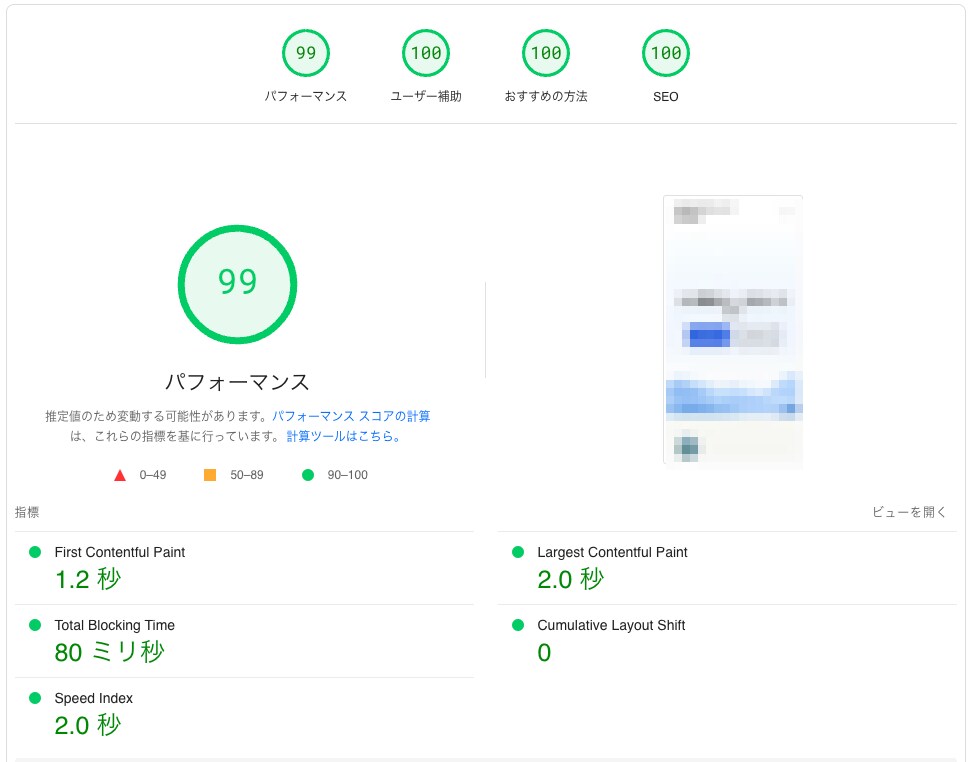The height and width of the screenshot is (762, 971).
Task: Click the Total Blocking Time metric title
Action: click(115, 625)
